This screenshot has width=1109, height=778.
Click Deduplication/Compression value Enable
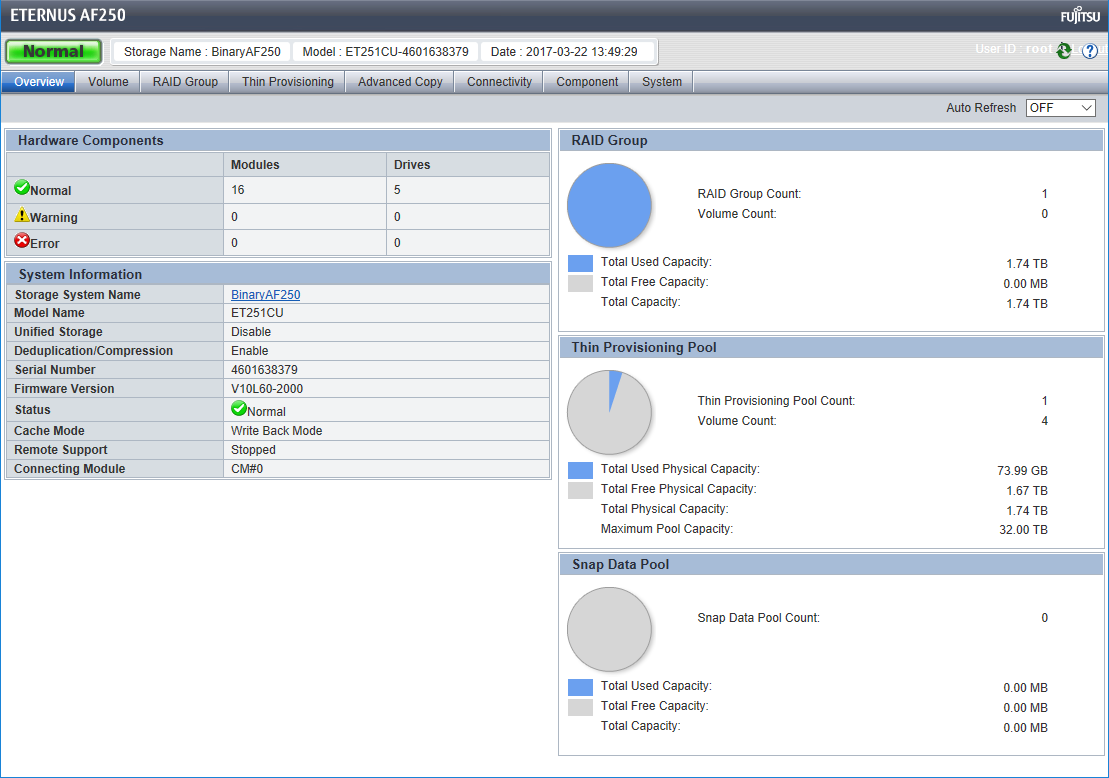tap(250, 351)
